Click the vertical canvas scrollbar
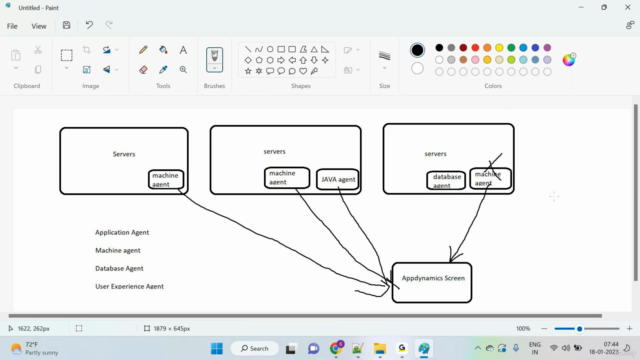 click(635, 193)
